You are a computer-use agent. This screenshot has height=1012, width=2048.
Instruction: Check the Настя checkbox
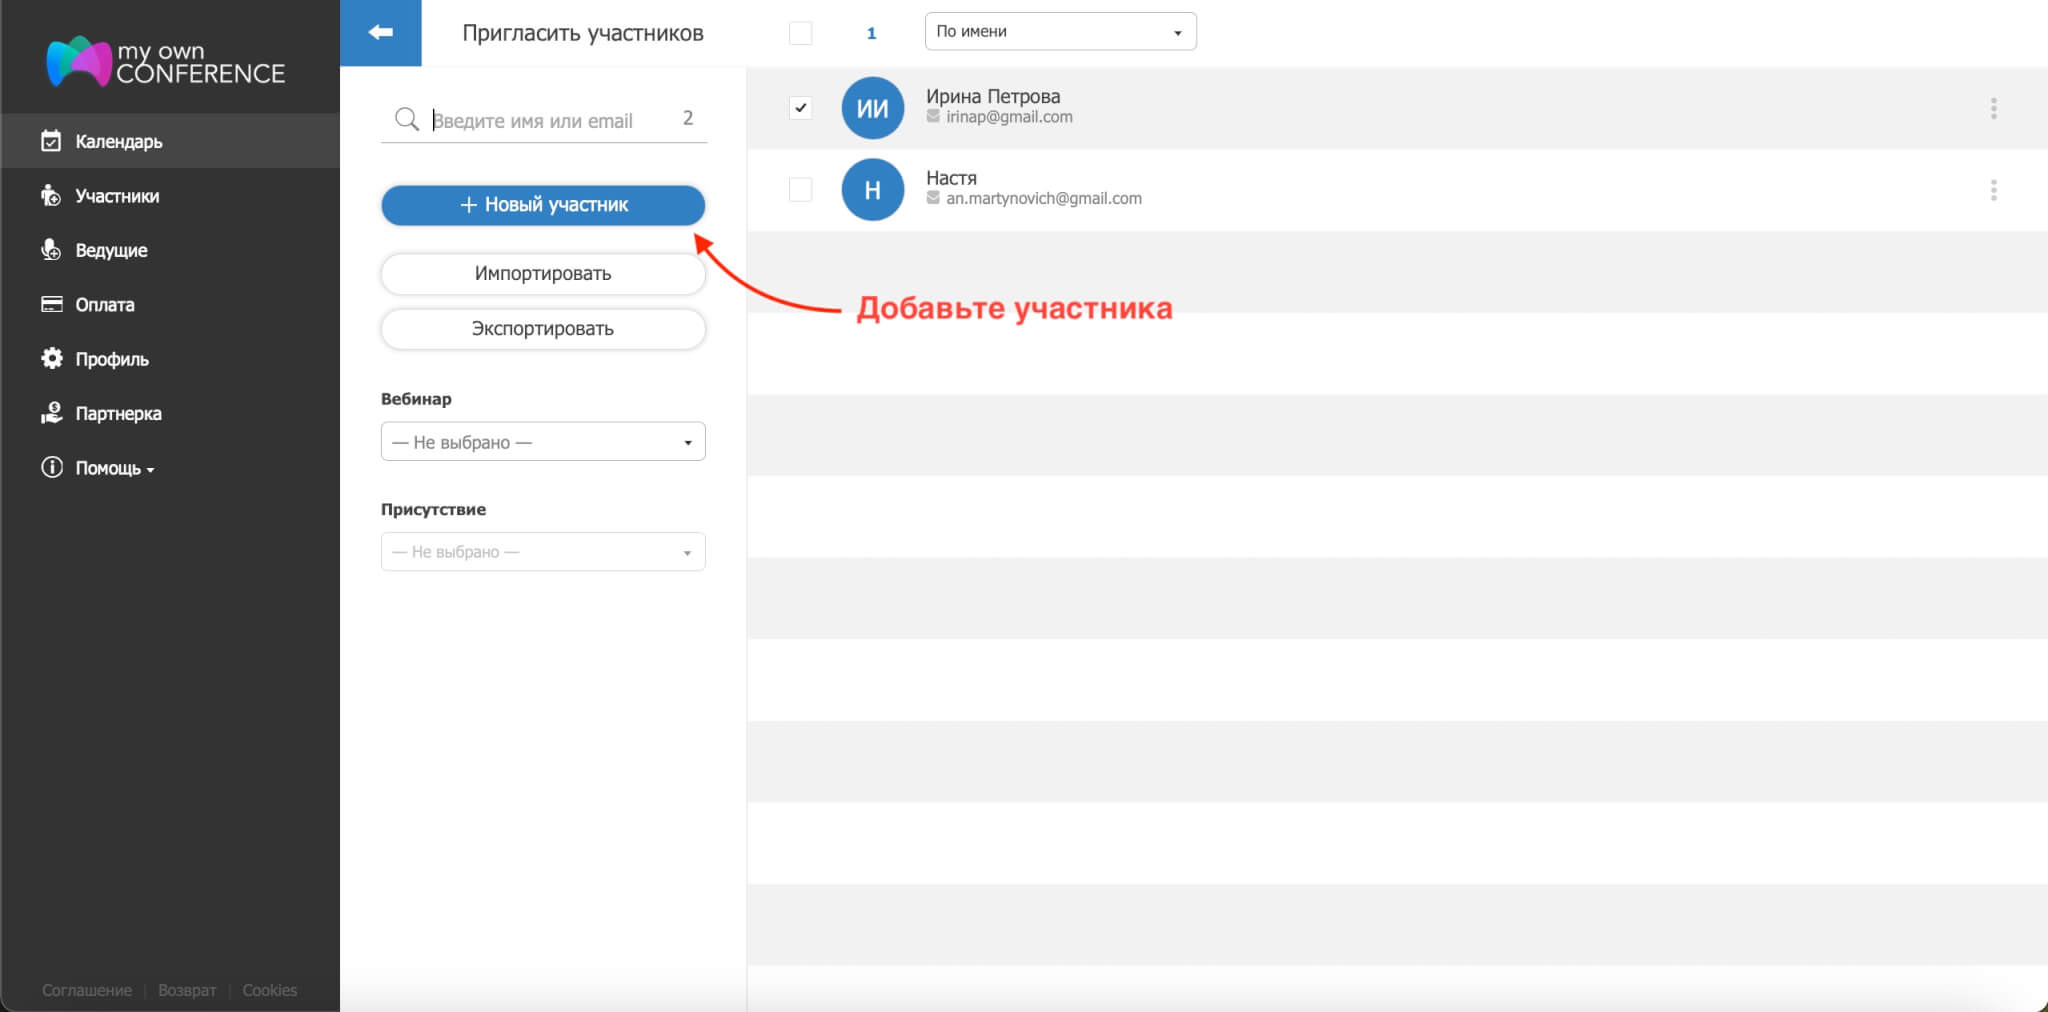[800, 189]
